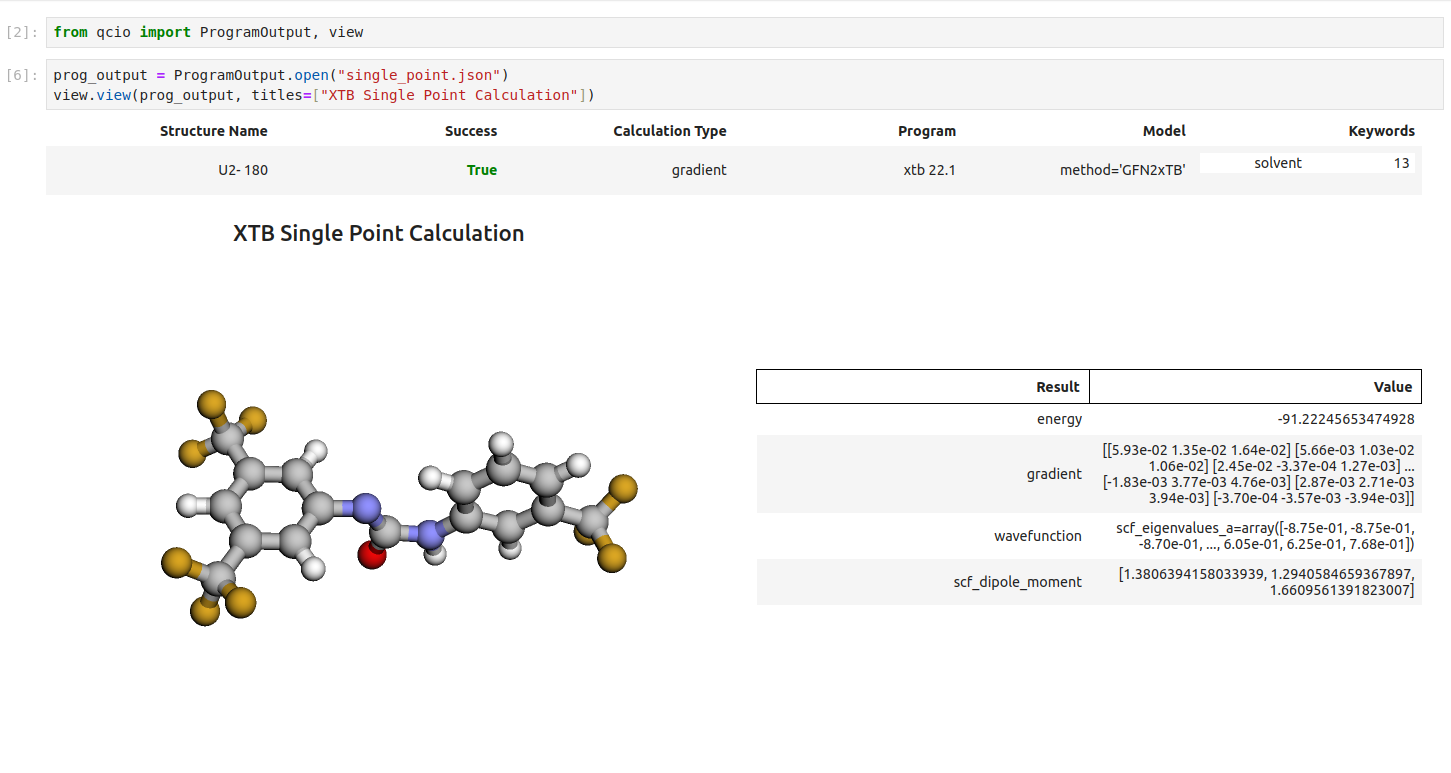Click the method='GFN2xTB' model value
Screen dimensions: 1451x773
1122,170
